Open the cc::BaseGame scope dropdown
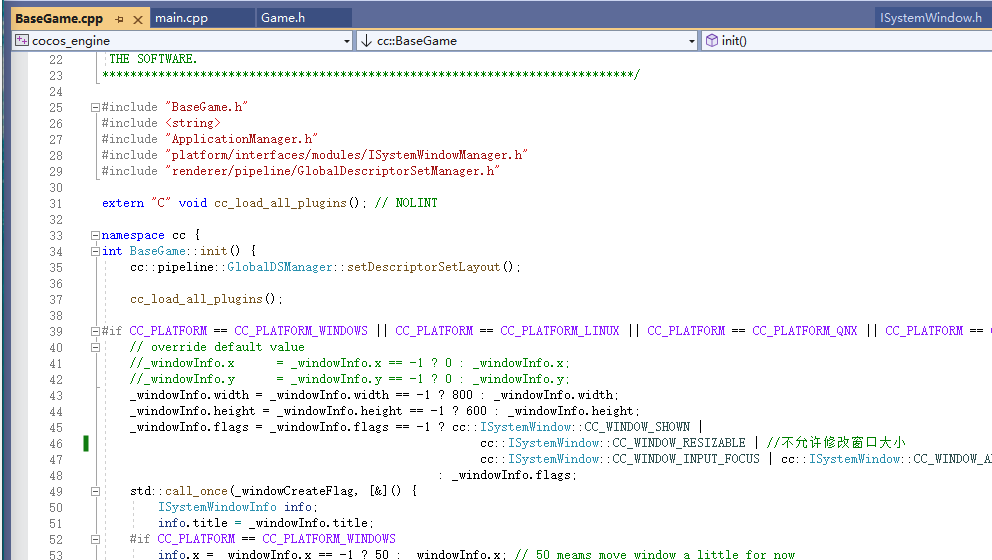Viewport: 992px width, 560px height. (x=691, y=41)
